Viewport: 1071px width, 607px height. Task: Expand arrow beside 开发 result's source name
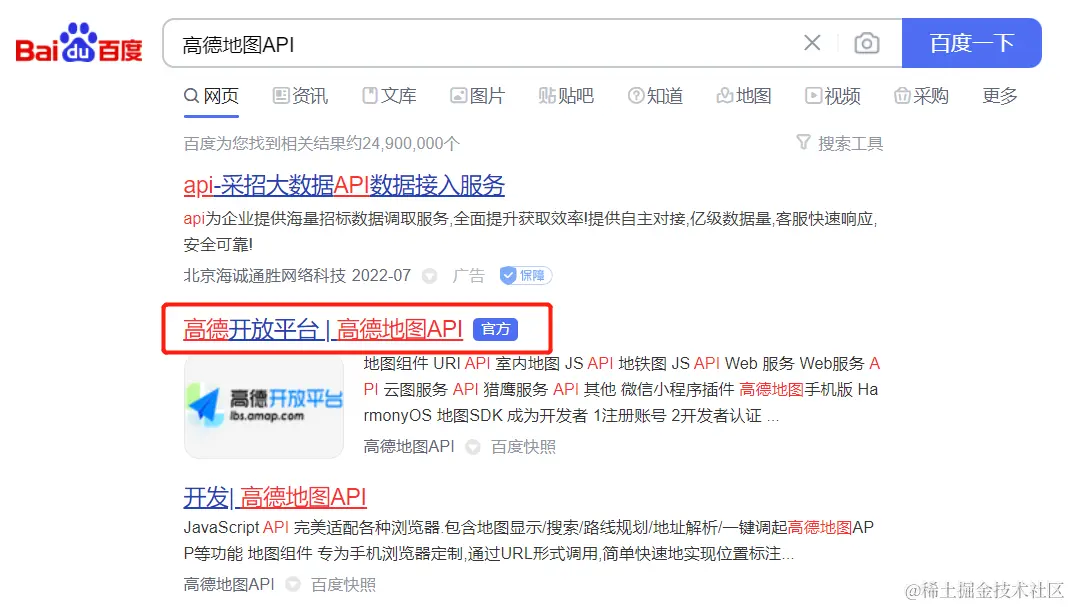tap(292, 584)
